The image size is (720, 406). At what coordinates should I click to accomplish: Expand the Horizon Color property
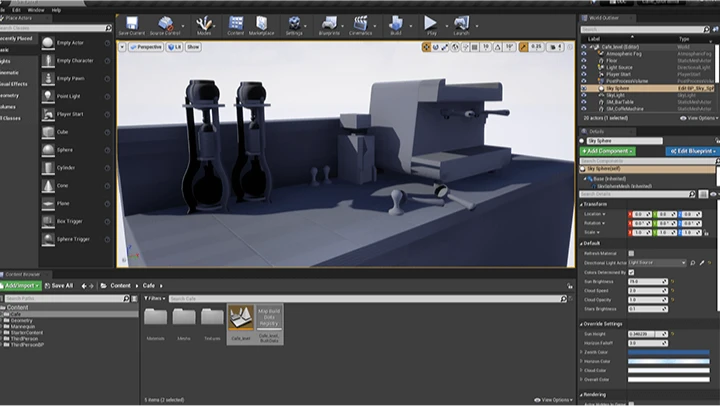[581, 361]
